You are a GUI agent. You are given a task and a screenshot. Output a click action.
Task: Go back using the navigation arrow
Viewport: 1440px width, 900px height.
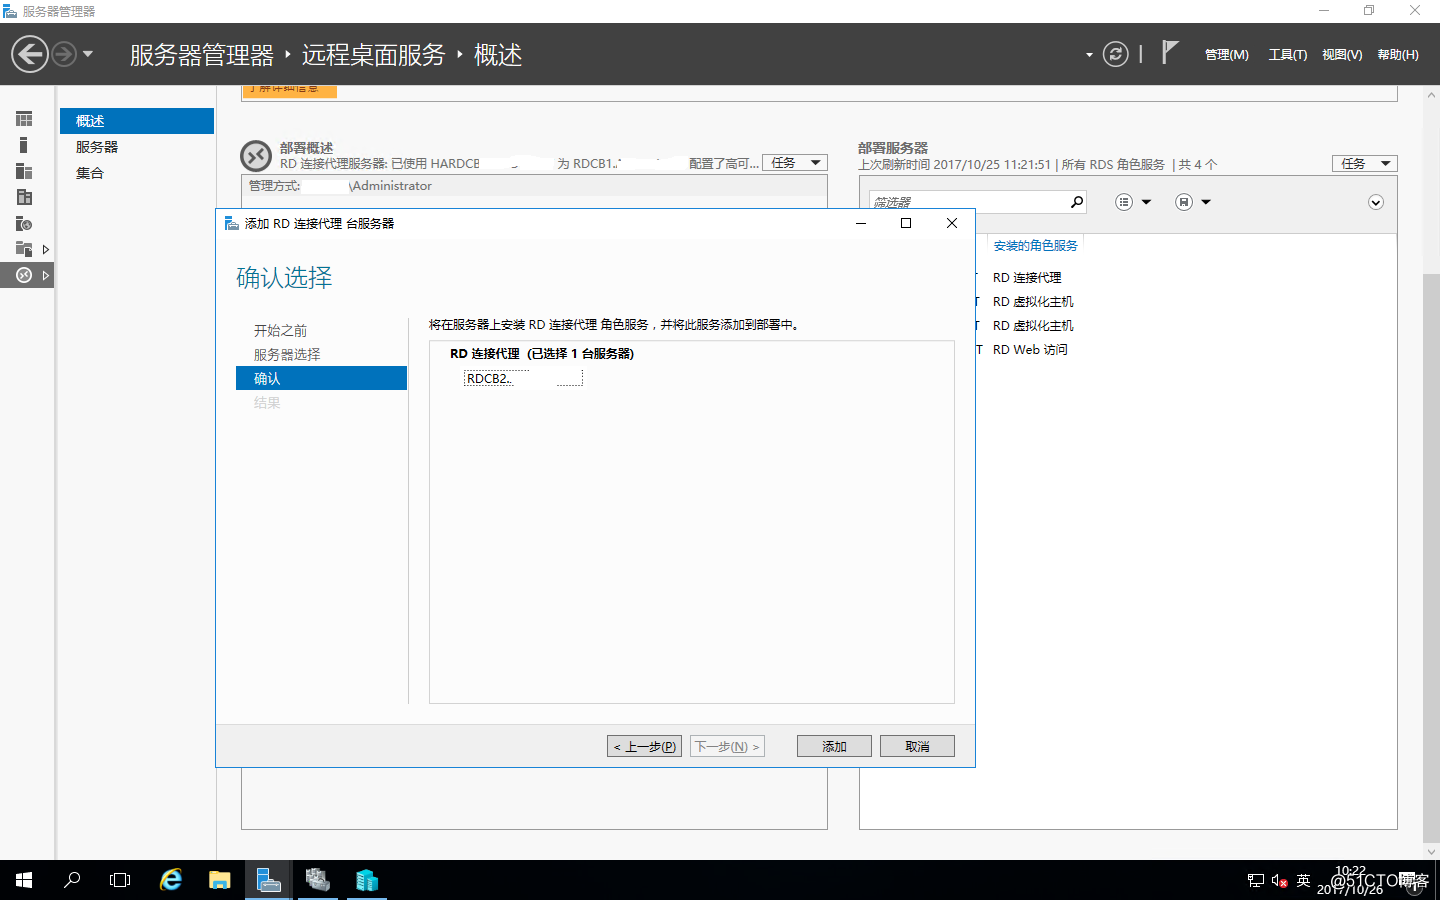click(30, 54)
